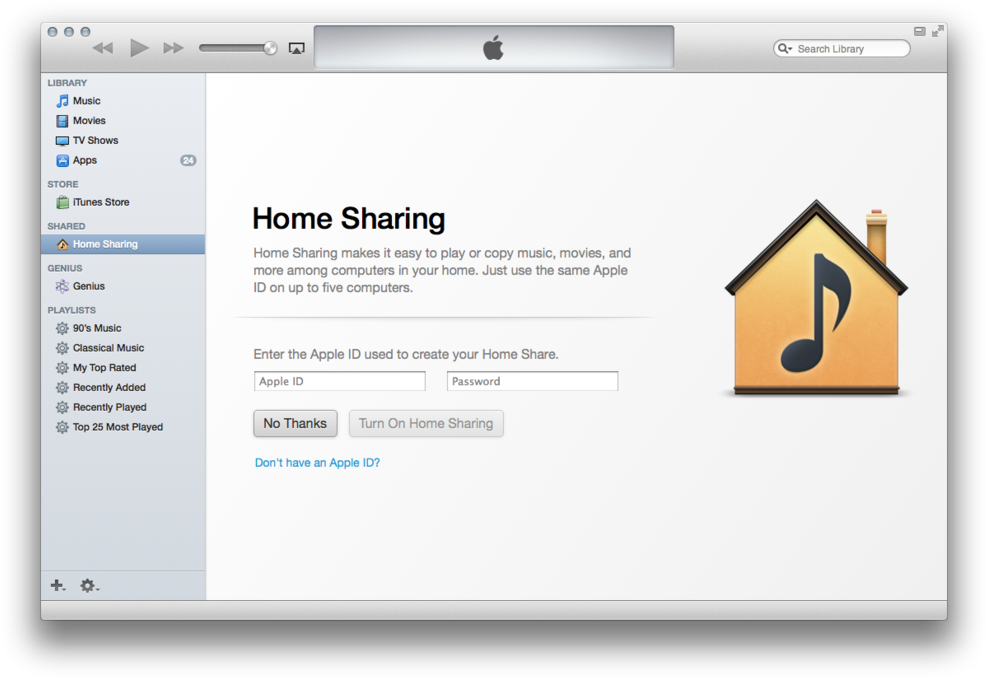The width and height of the screenshot is (987, 678).
Task: Open the AirPlay output icon
Action: click(296, 48)
